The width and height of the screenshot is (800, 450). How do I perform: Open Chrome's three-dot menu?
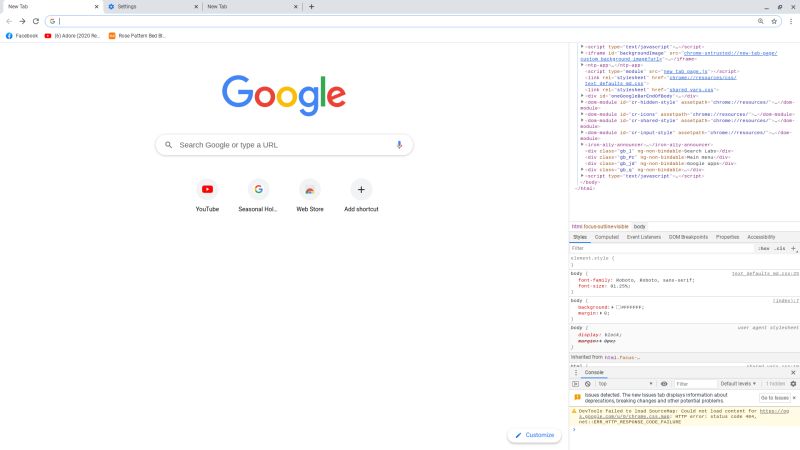[x=791, y=21]
